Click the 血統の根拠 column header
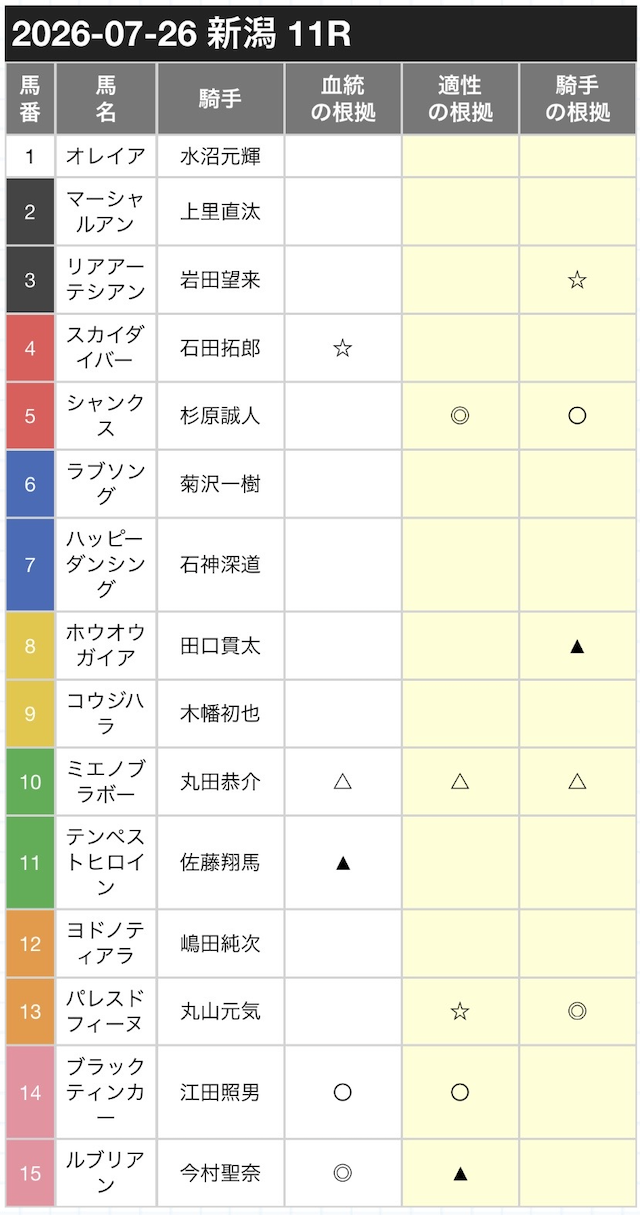The height and width of the screenshot is (1215, 640). (x=343, y=99)
